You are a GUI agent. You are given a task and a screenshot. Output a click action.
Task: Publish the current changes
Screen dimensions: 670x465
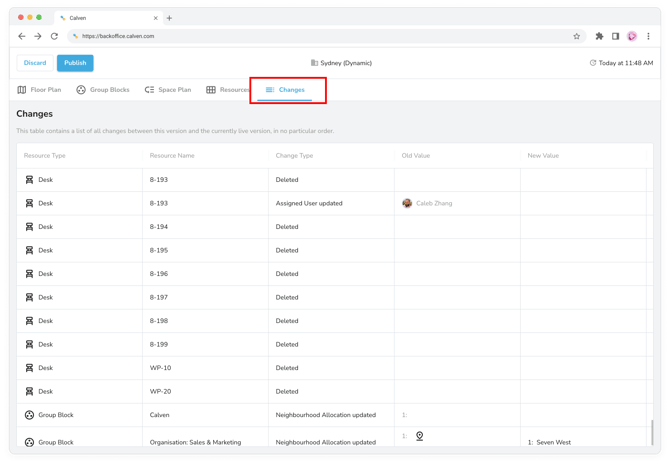pyautogui.click(x=75, y=63)
